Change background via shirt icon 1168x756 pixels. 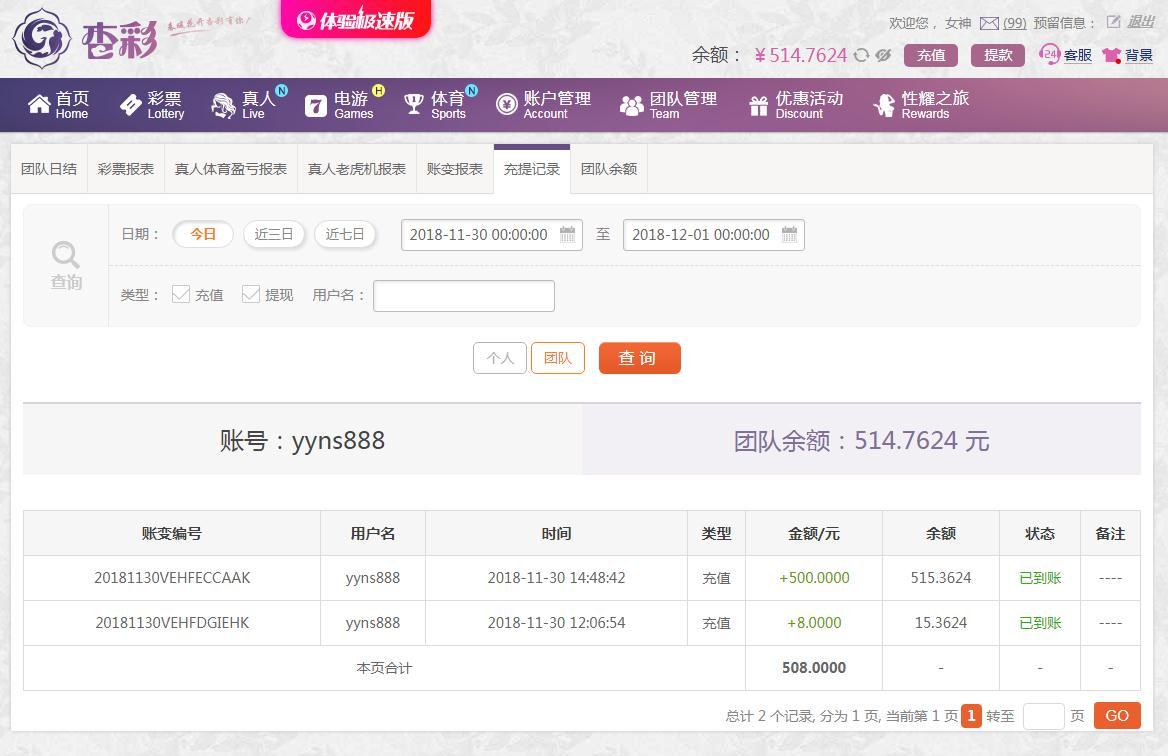1111,55
